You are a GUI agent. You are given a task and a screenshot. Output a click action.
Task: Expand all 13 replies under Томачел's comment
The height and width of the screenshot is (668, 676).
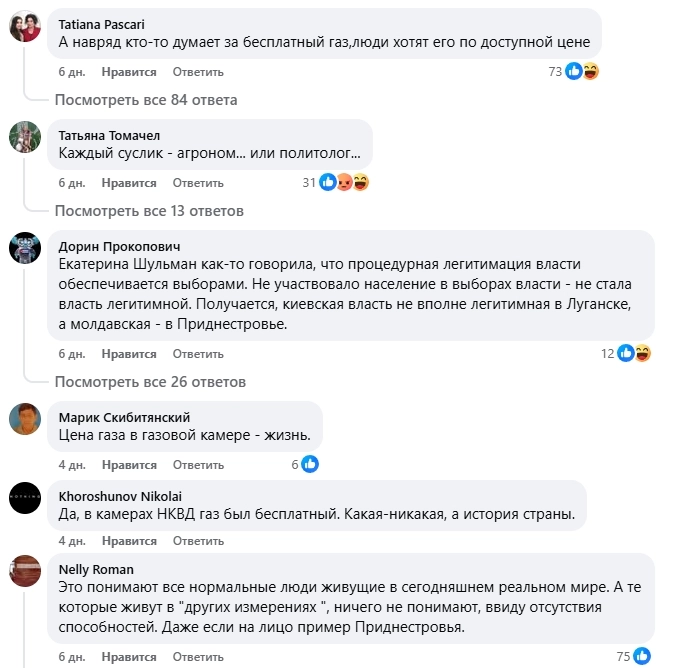click(149, 211)
